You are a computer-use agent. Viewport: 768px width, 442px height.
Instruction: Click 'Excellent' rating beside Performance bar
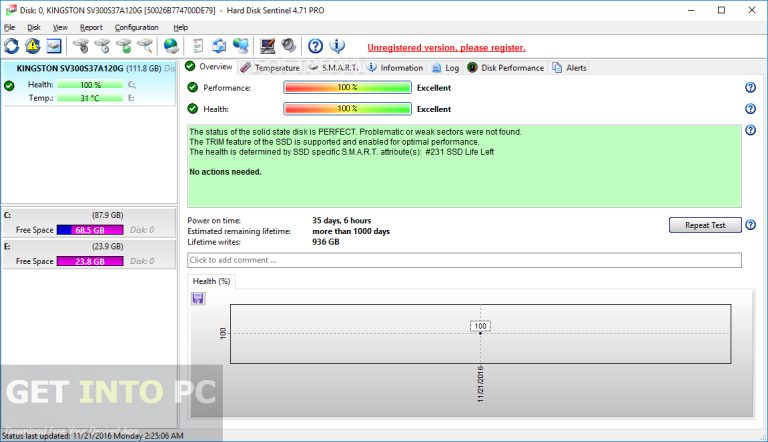point(434,88)
